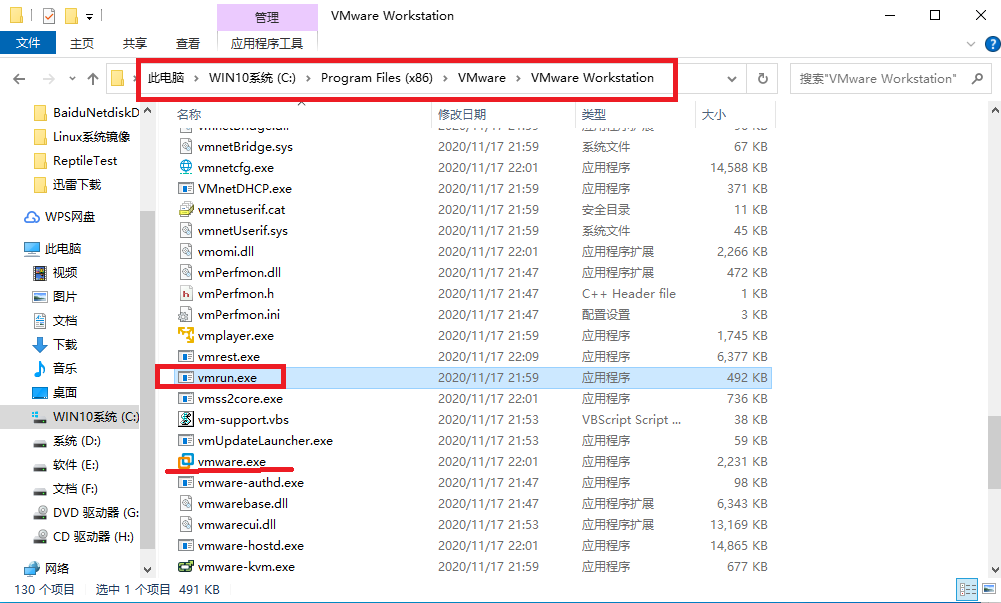This screenshot has height=603, width=1001.
Task: Open the 文件 menu tab
Action: (28, 43)
